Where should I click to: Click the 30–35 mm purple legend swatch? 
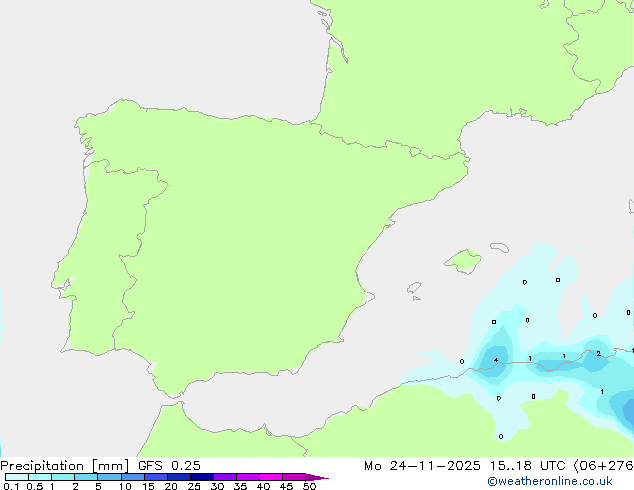coord(225,477)
